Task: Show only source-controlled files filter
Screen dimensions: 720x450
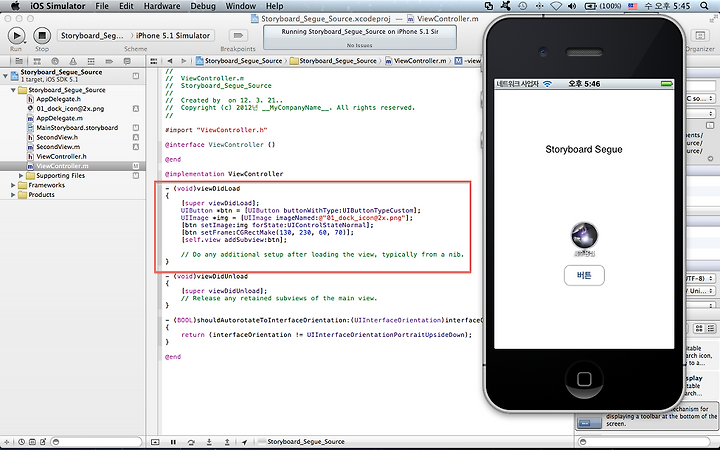Action: point(32,442)
